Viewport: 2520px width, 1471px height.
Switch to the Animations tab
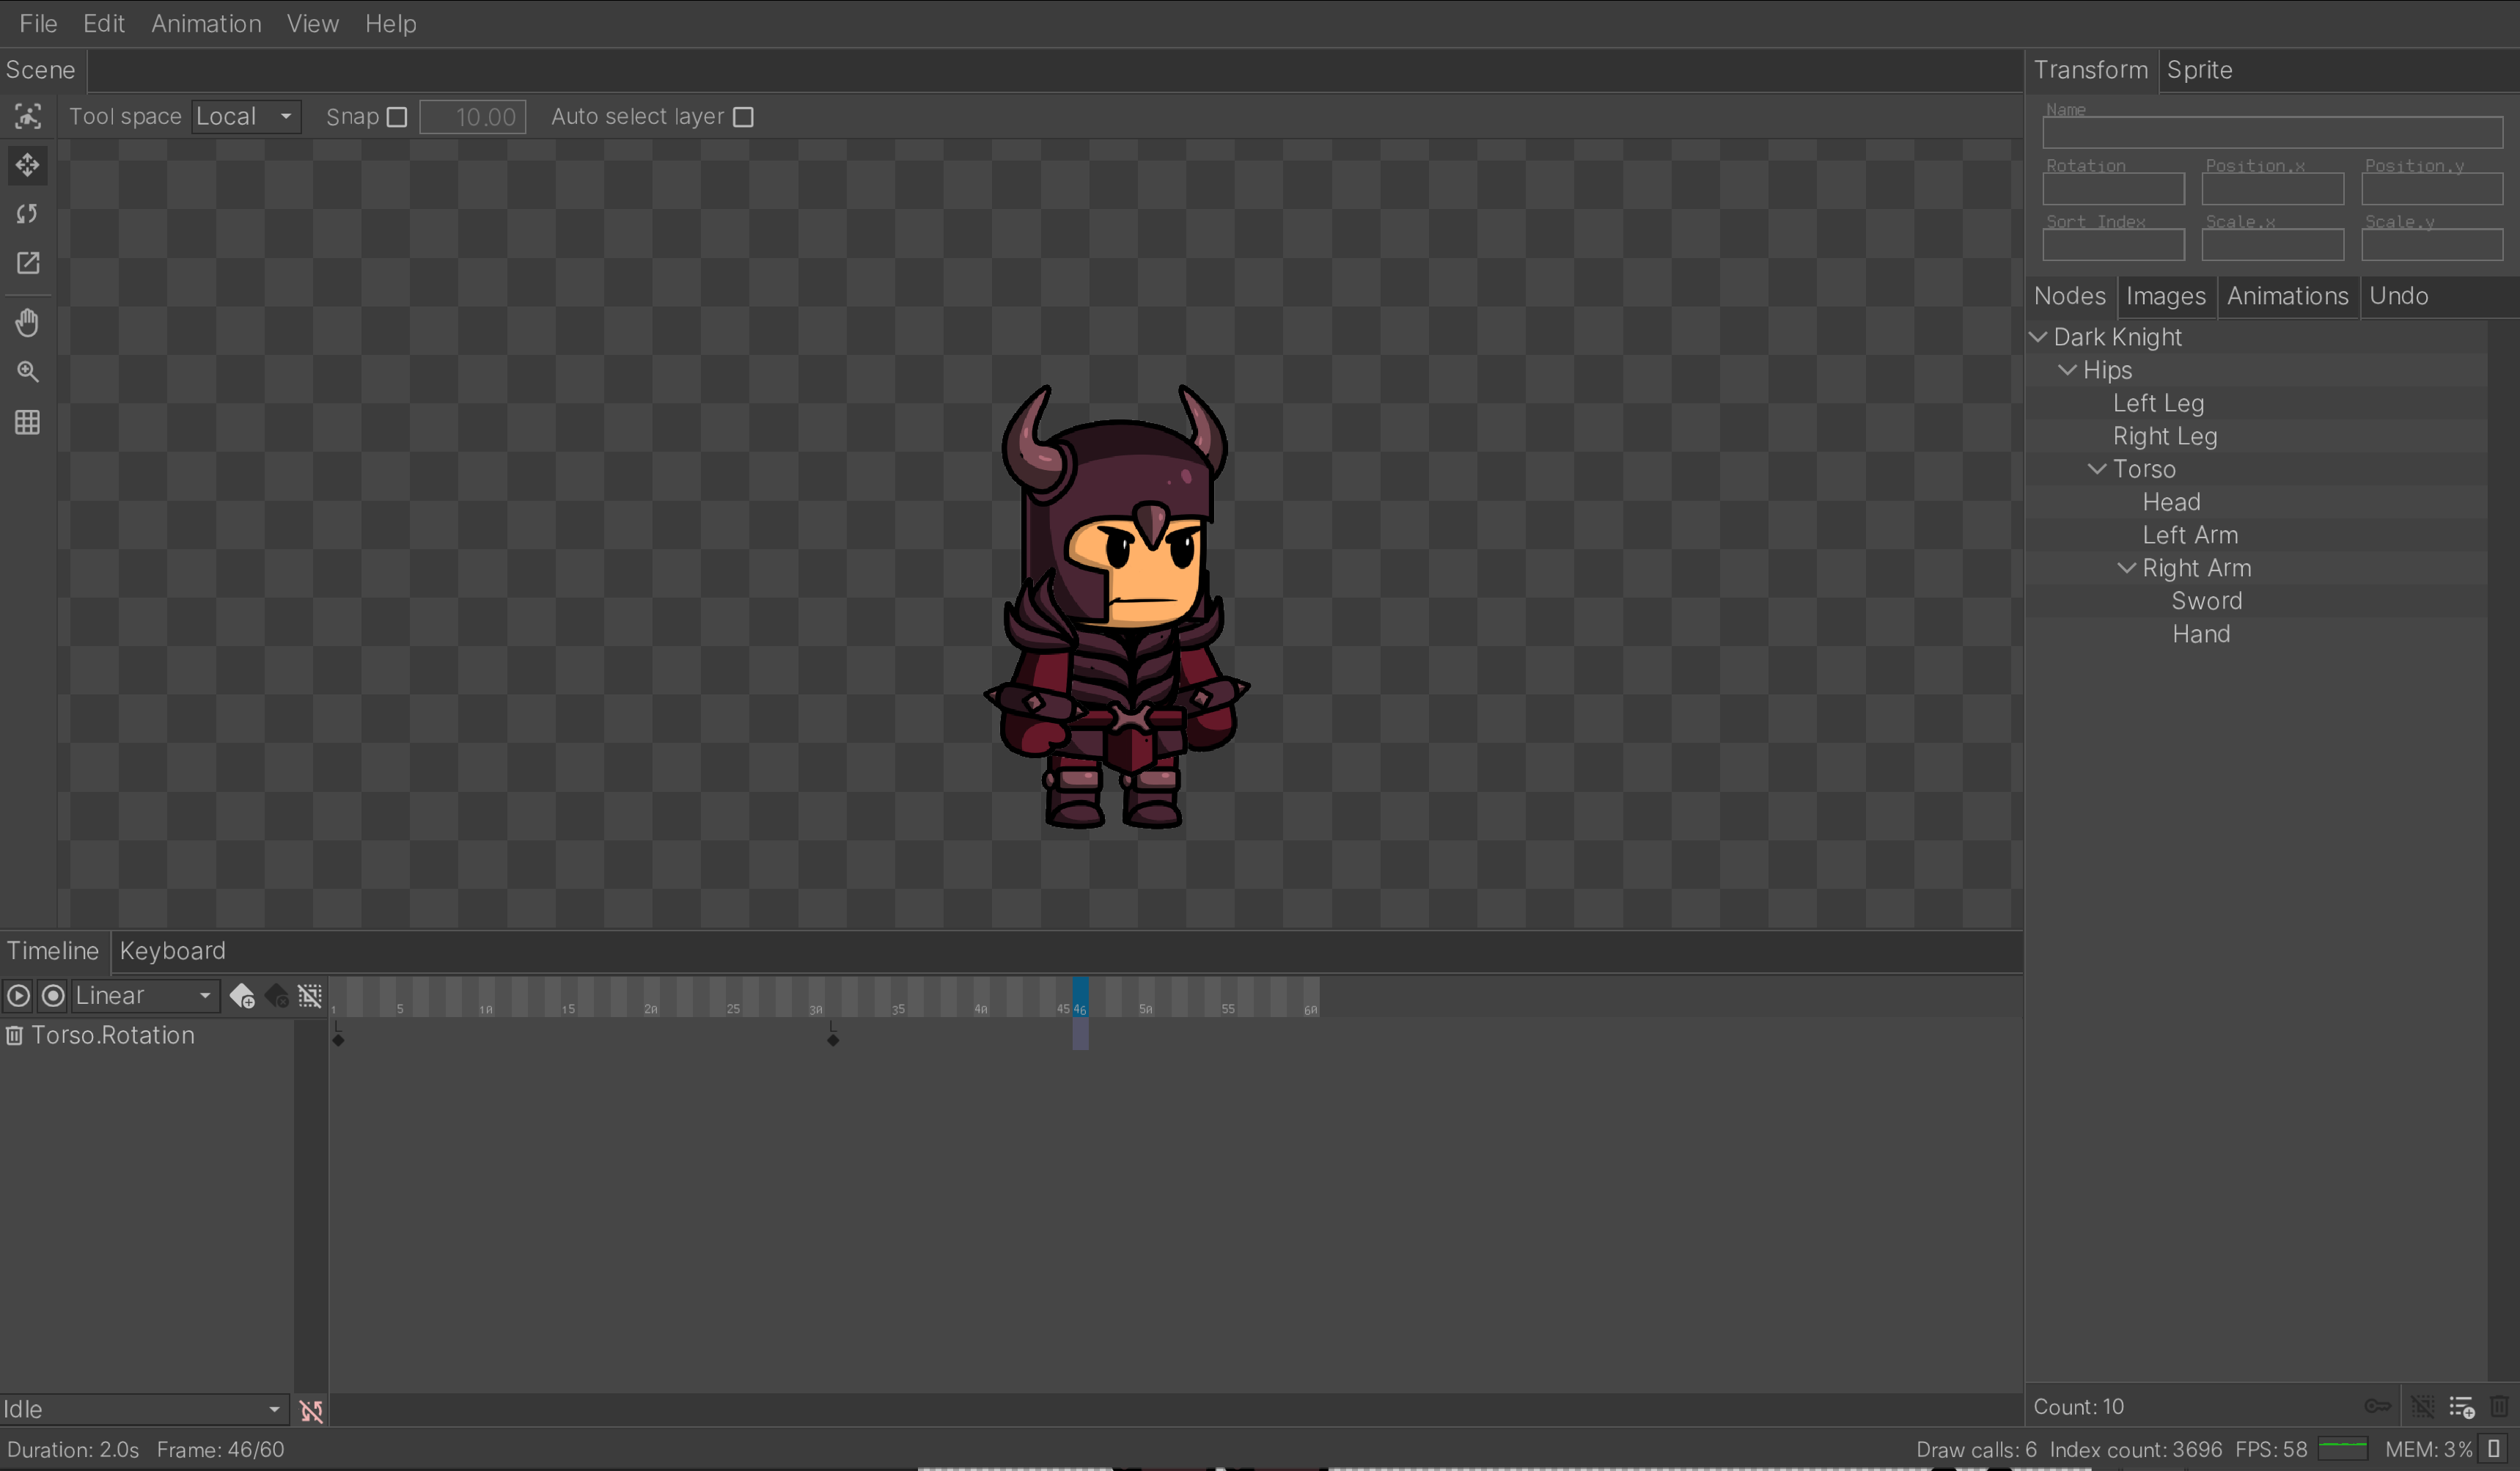tap(2287, 296)
